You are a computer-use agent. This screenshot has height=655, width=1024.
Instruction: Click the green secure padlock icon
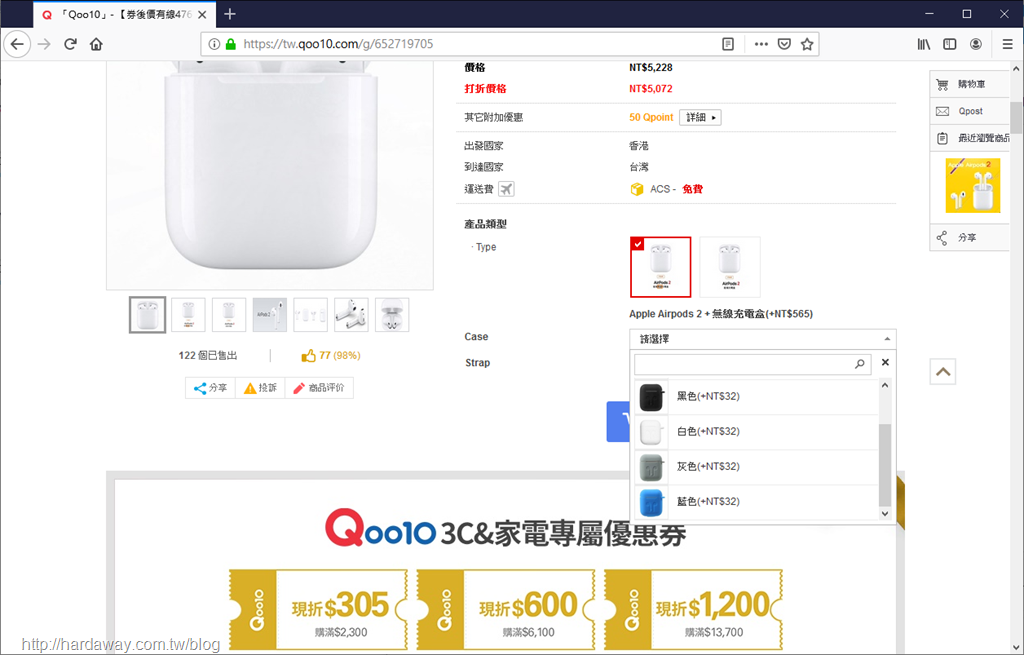[230, 44]
